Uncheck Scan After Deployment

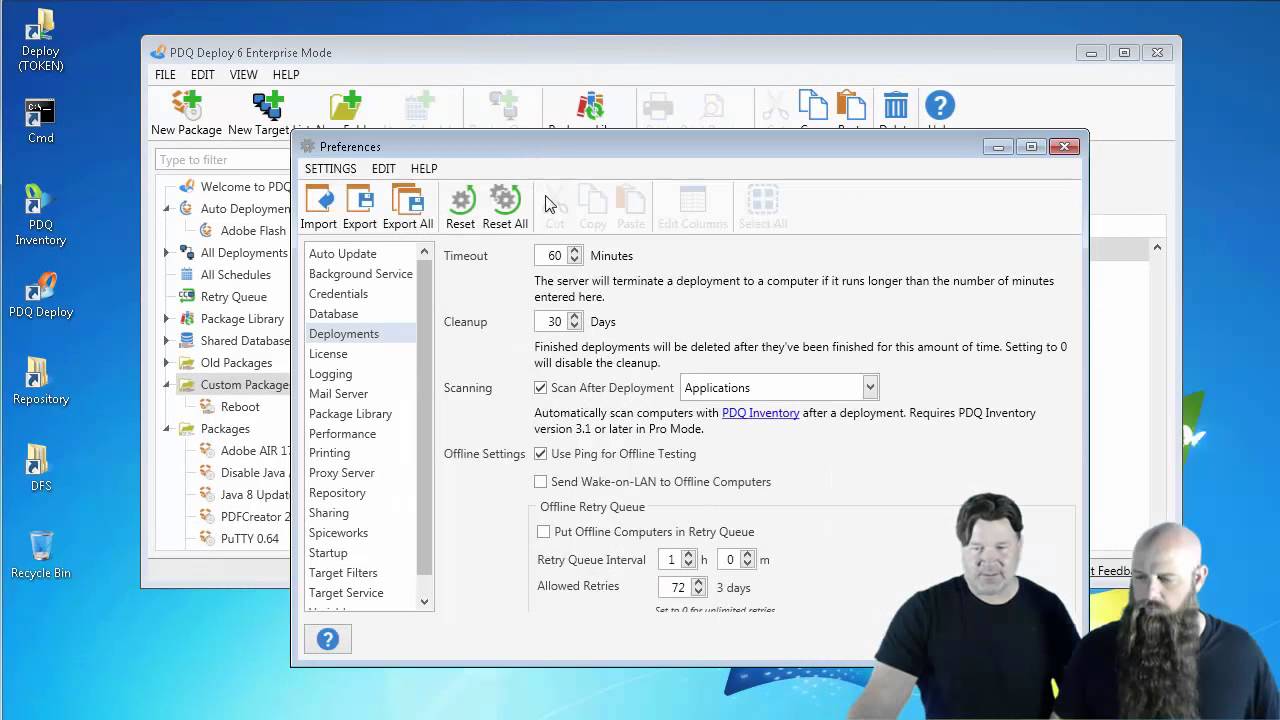pyautogui.click(x=541, y=388)
